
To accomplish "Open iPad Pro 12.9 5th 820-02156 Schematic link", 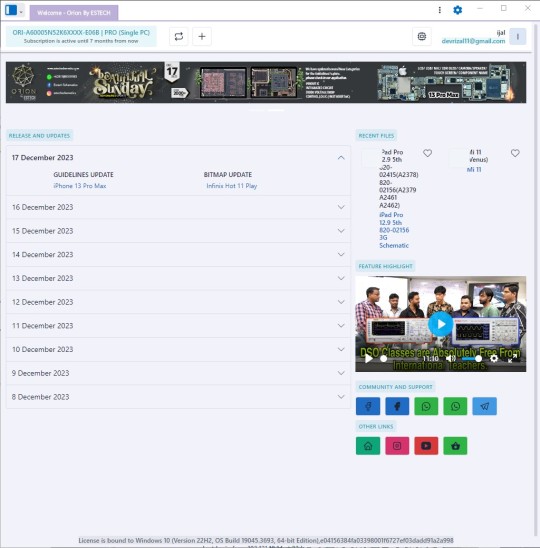I will tap(394, 230).
